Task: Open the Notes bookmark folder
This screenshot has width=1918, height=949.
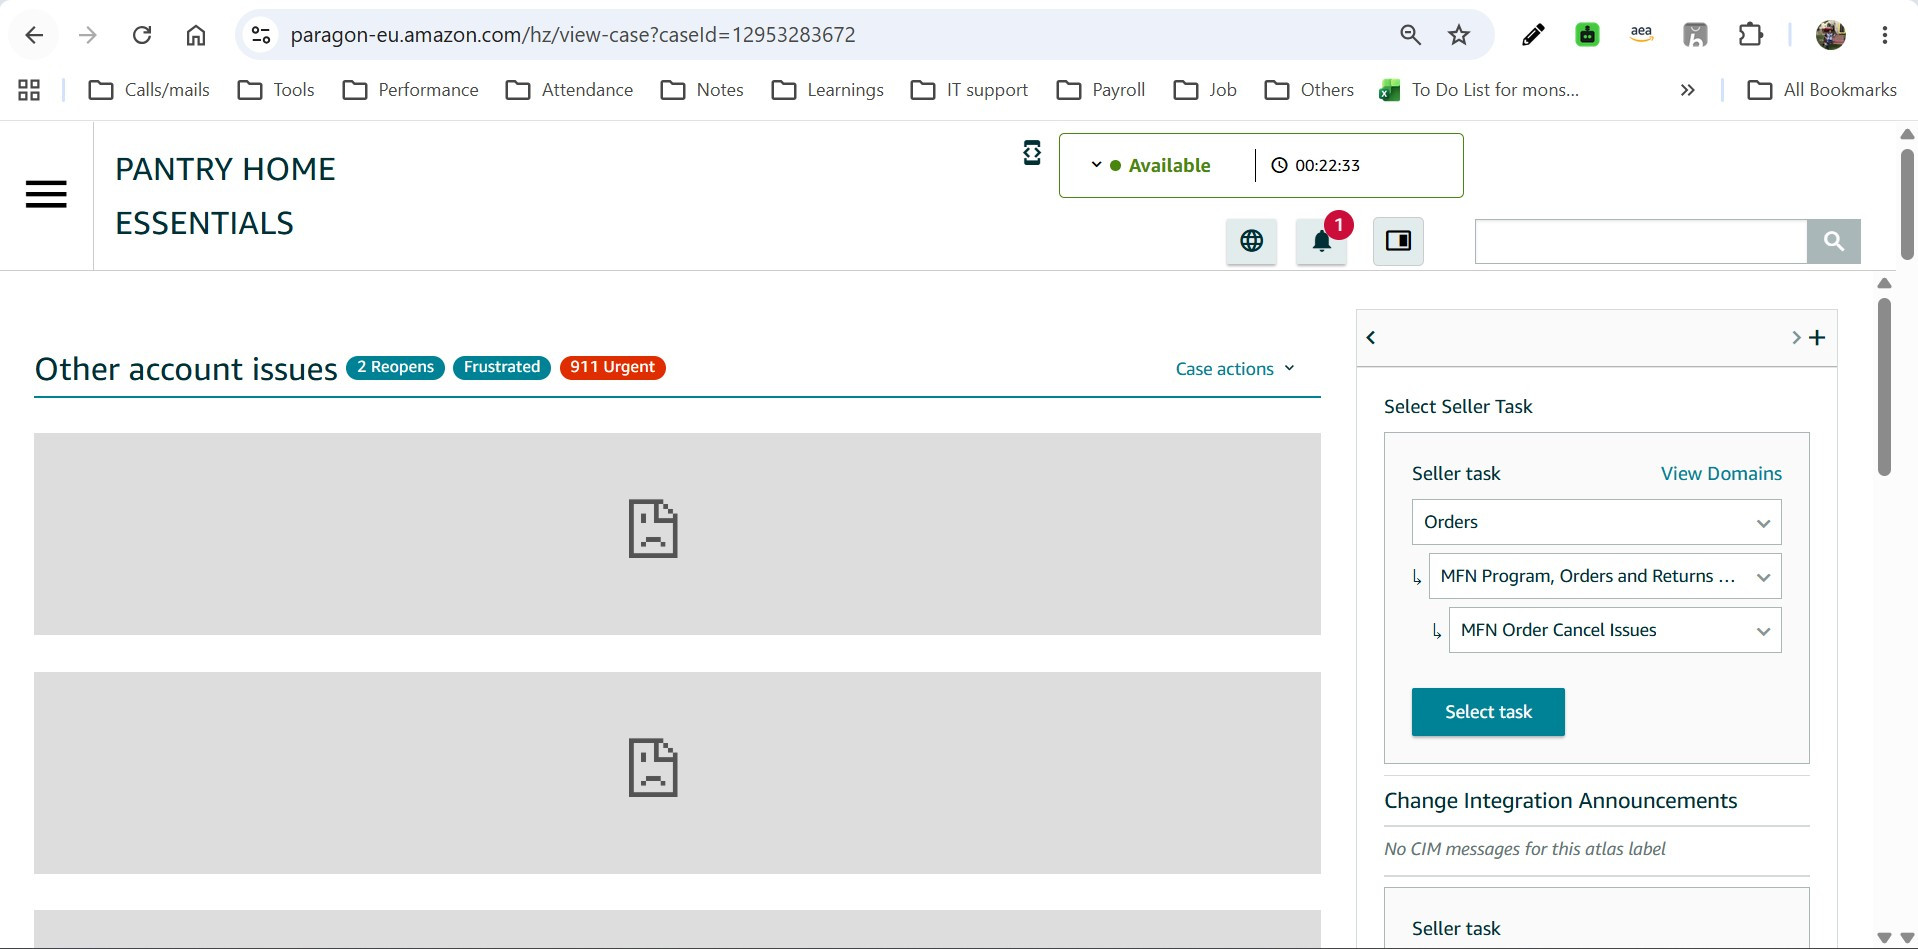Action: tap(702, 90)
